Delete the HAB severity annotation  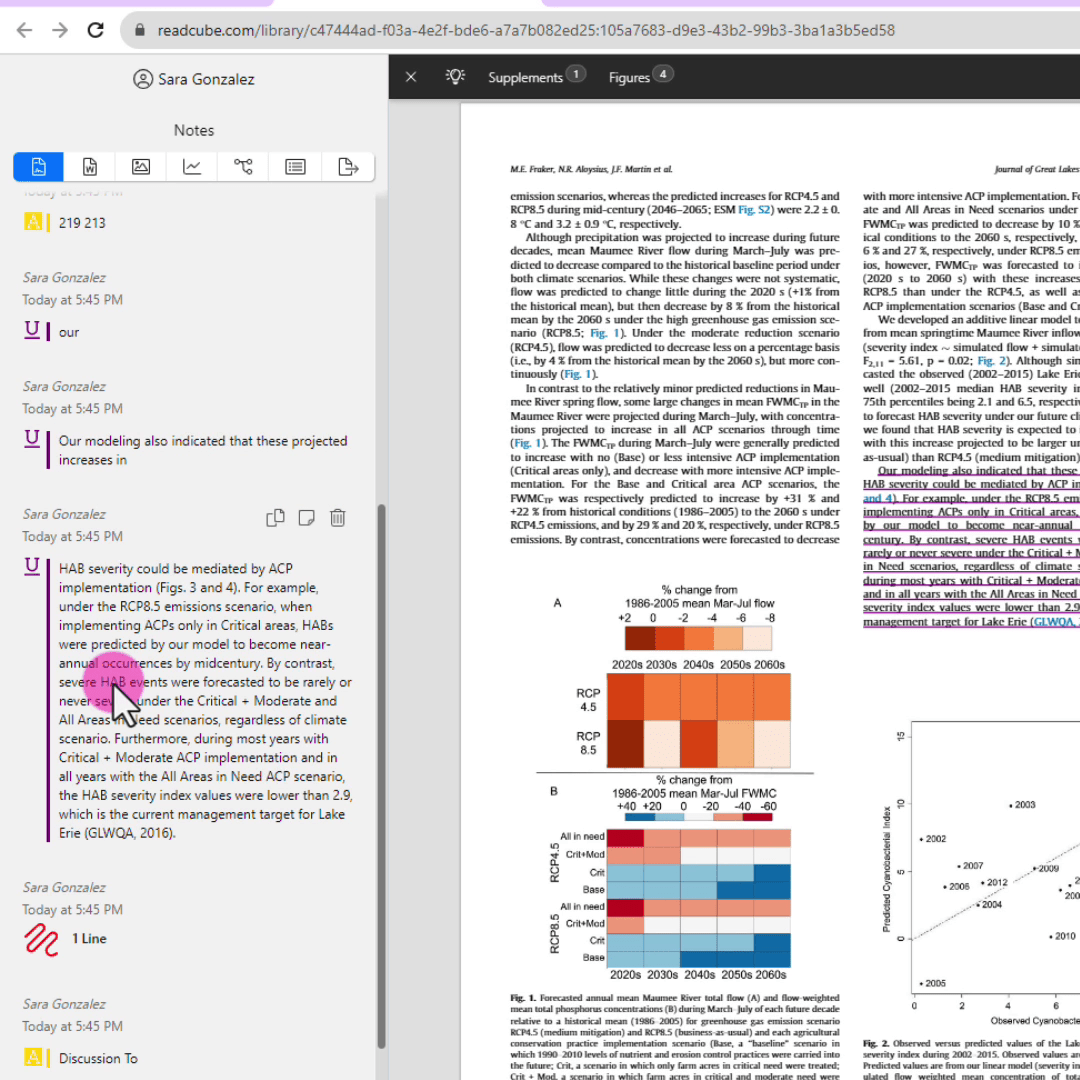(338, 517)
